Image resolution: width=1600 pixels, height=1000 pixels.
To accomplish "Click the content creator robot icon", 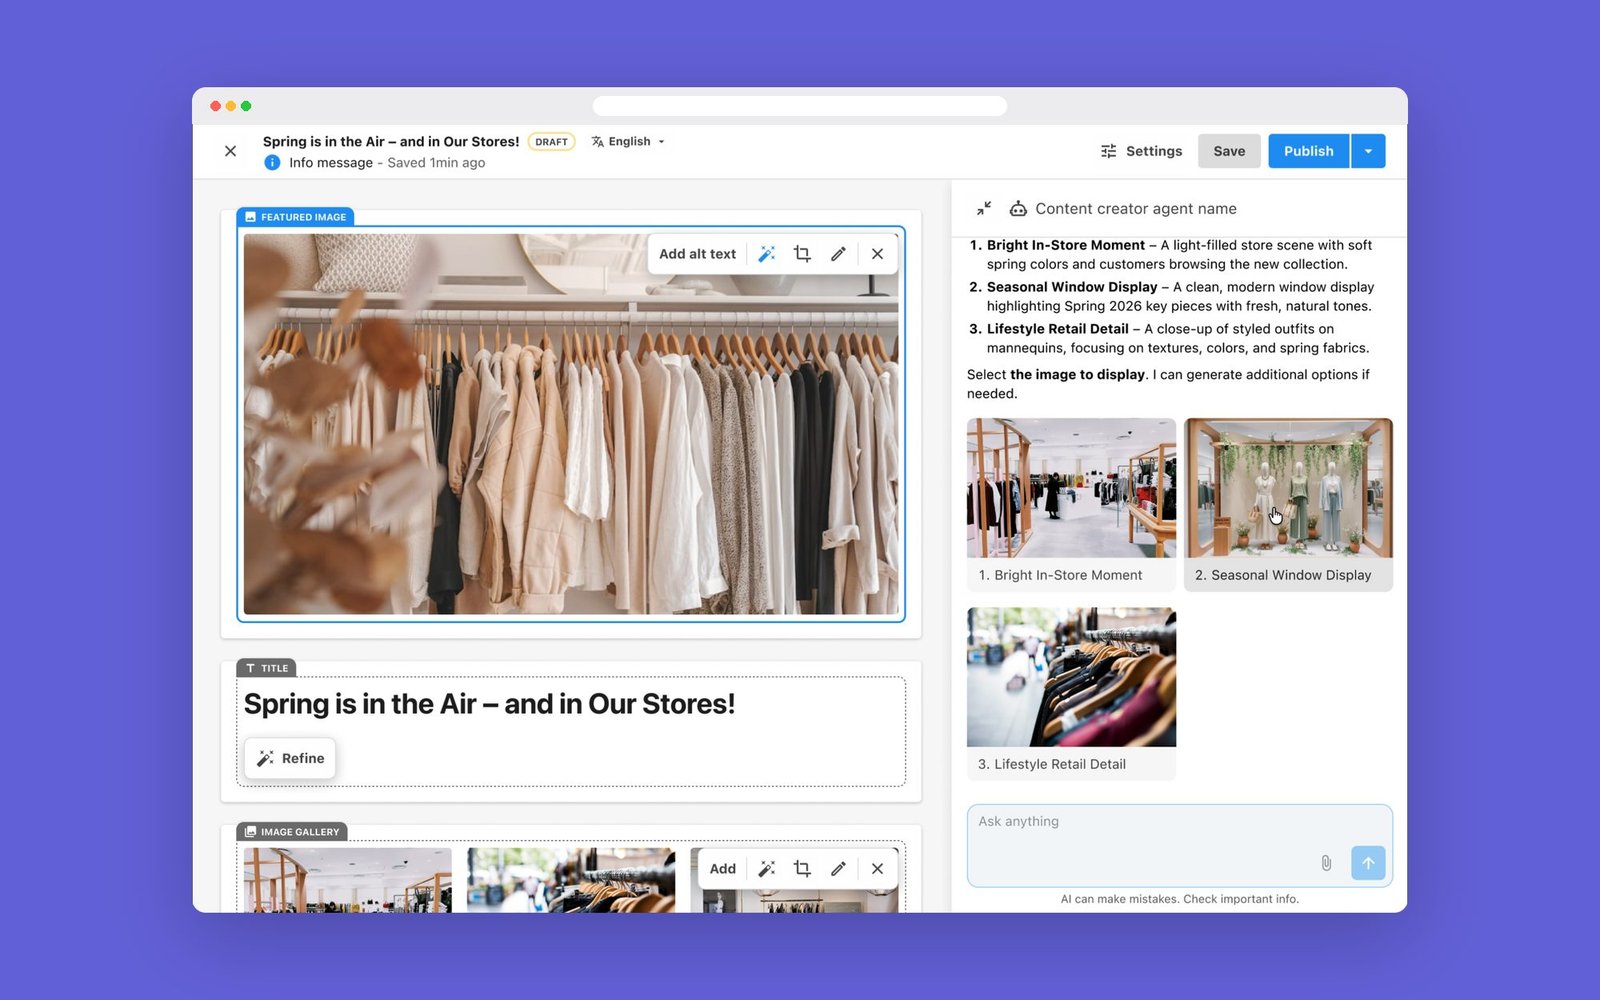I will coord(1018,208).
